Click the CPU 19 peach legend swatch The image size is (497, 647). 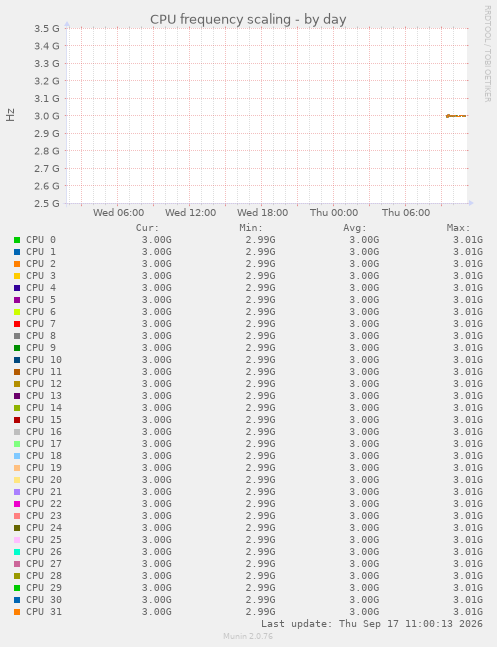[x=17, y=468]
